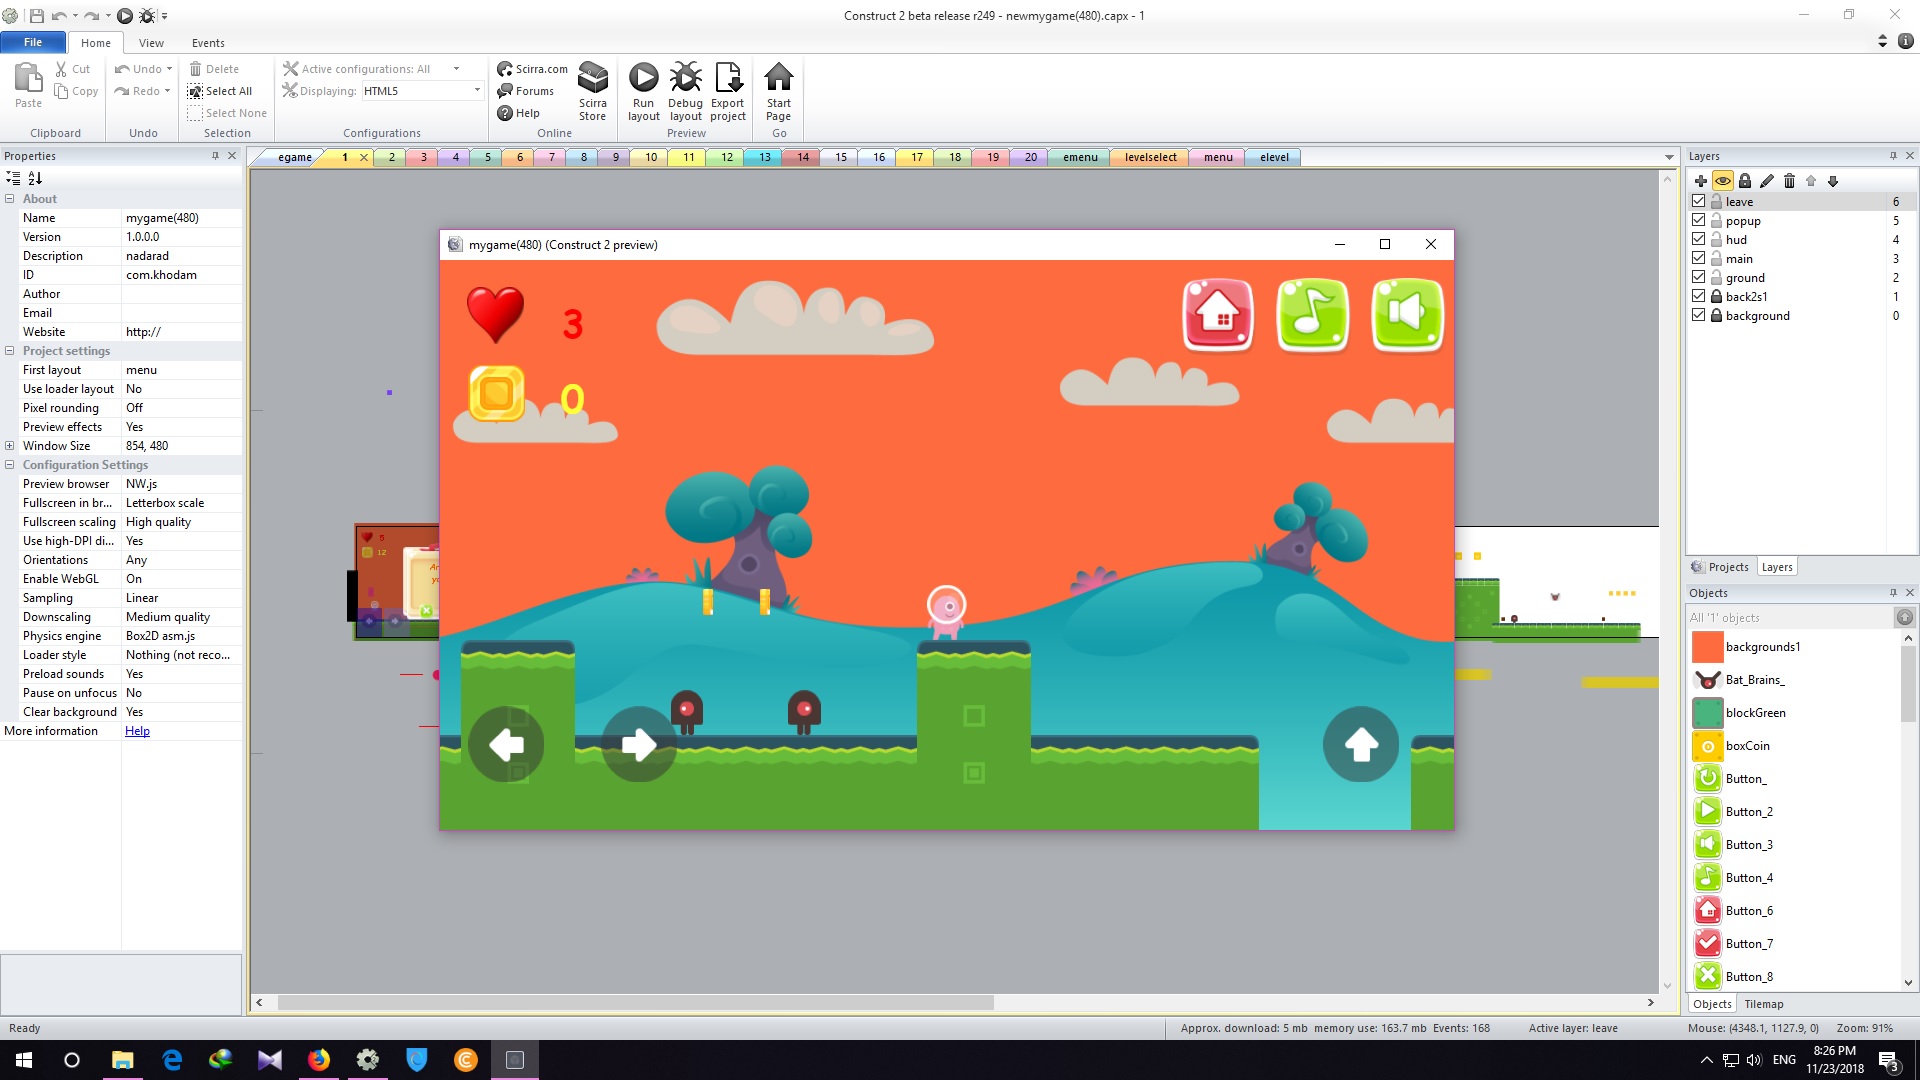The width and height of the screenshot is (1920, 1080).
Task: Toggle visibility checkbox of ground layer
Action: coord(1698,277)
